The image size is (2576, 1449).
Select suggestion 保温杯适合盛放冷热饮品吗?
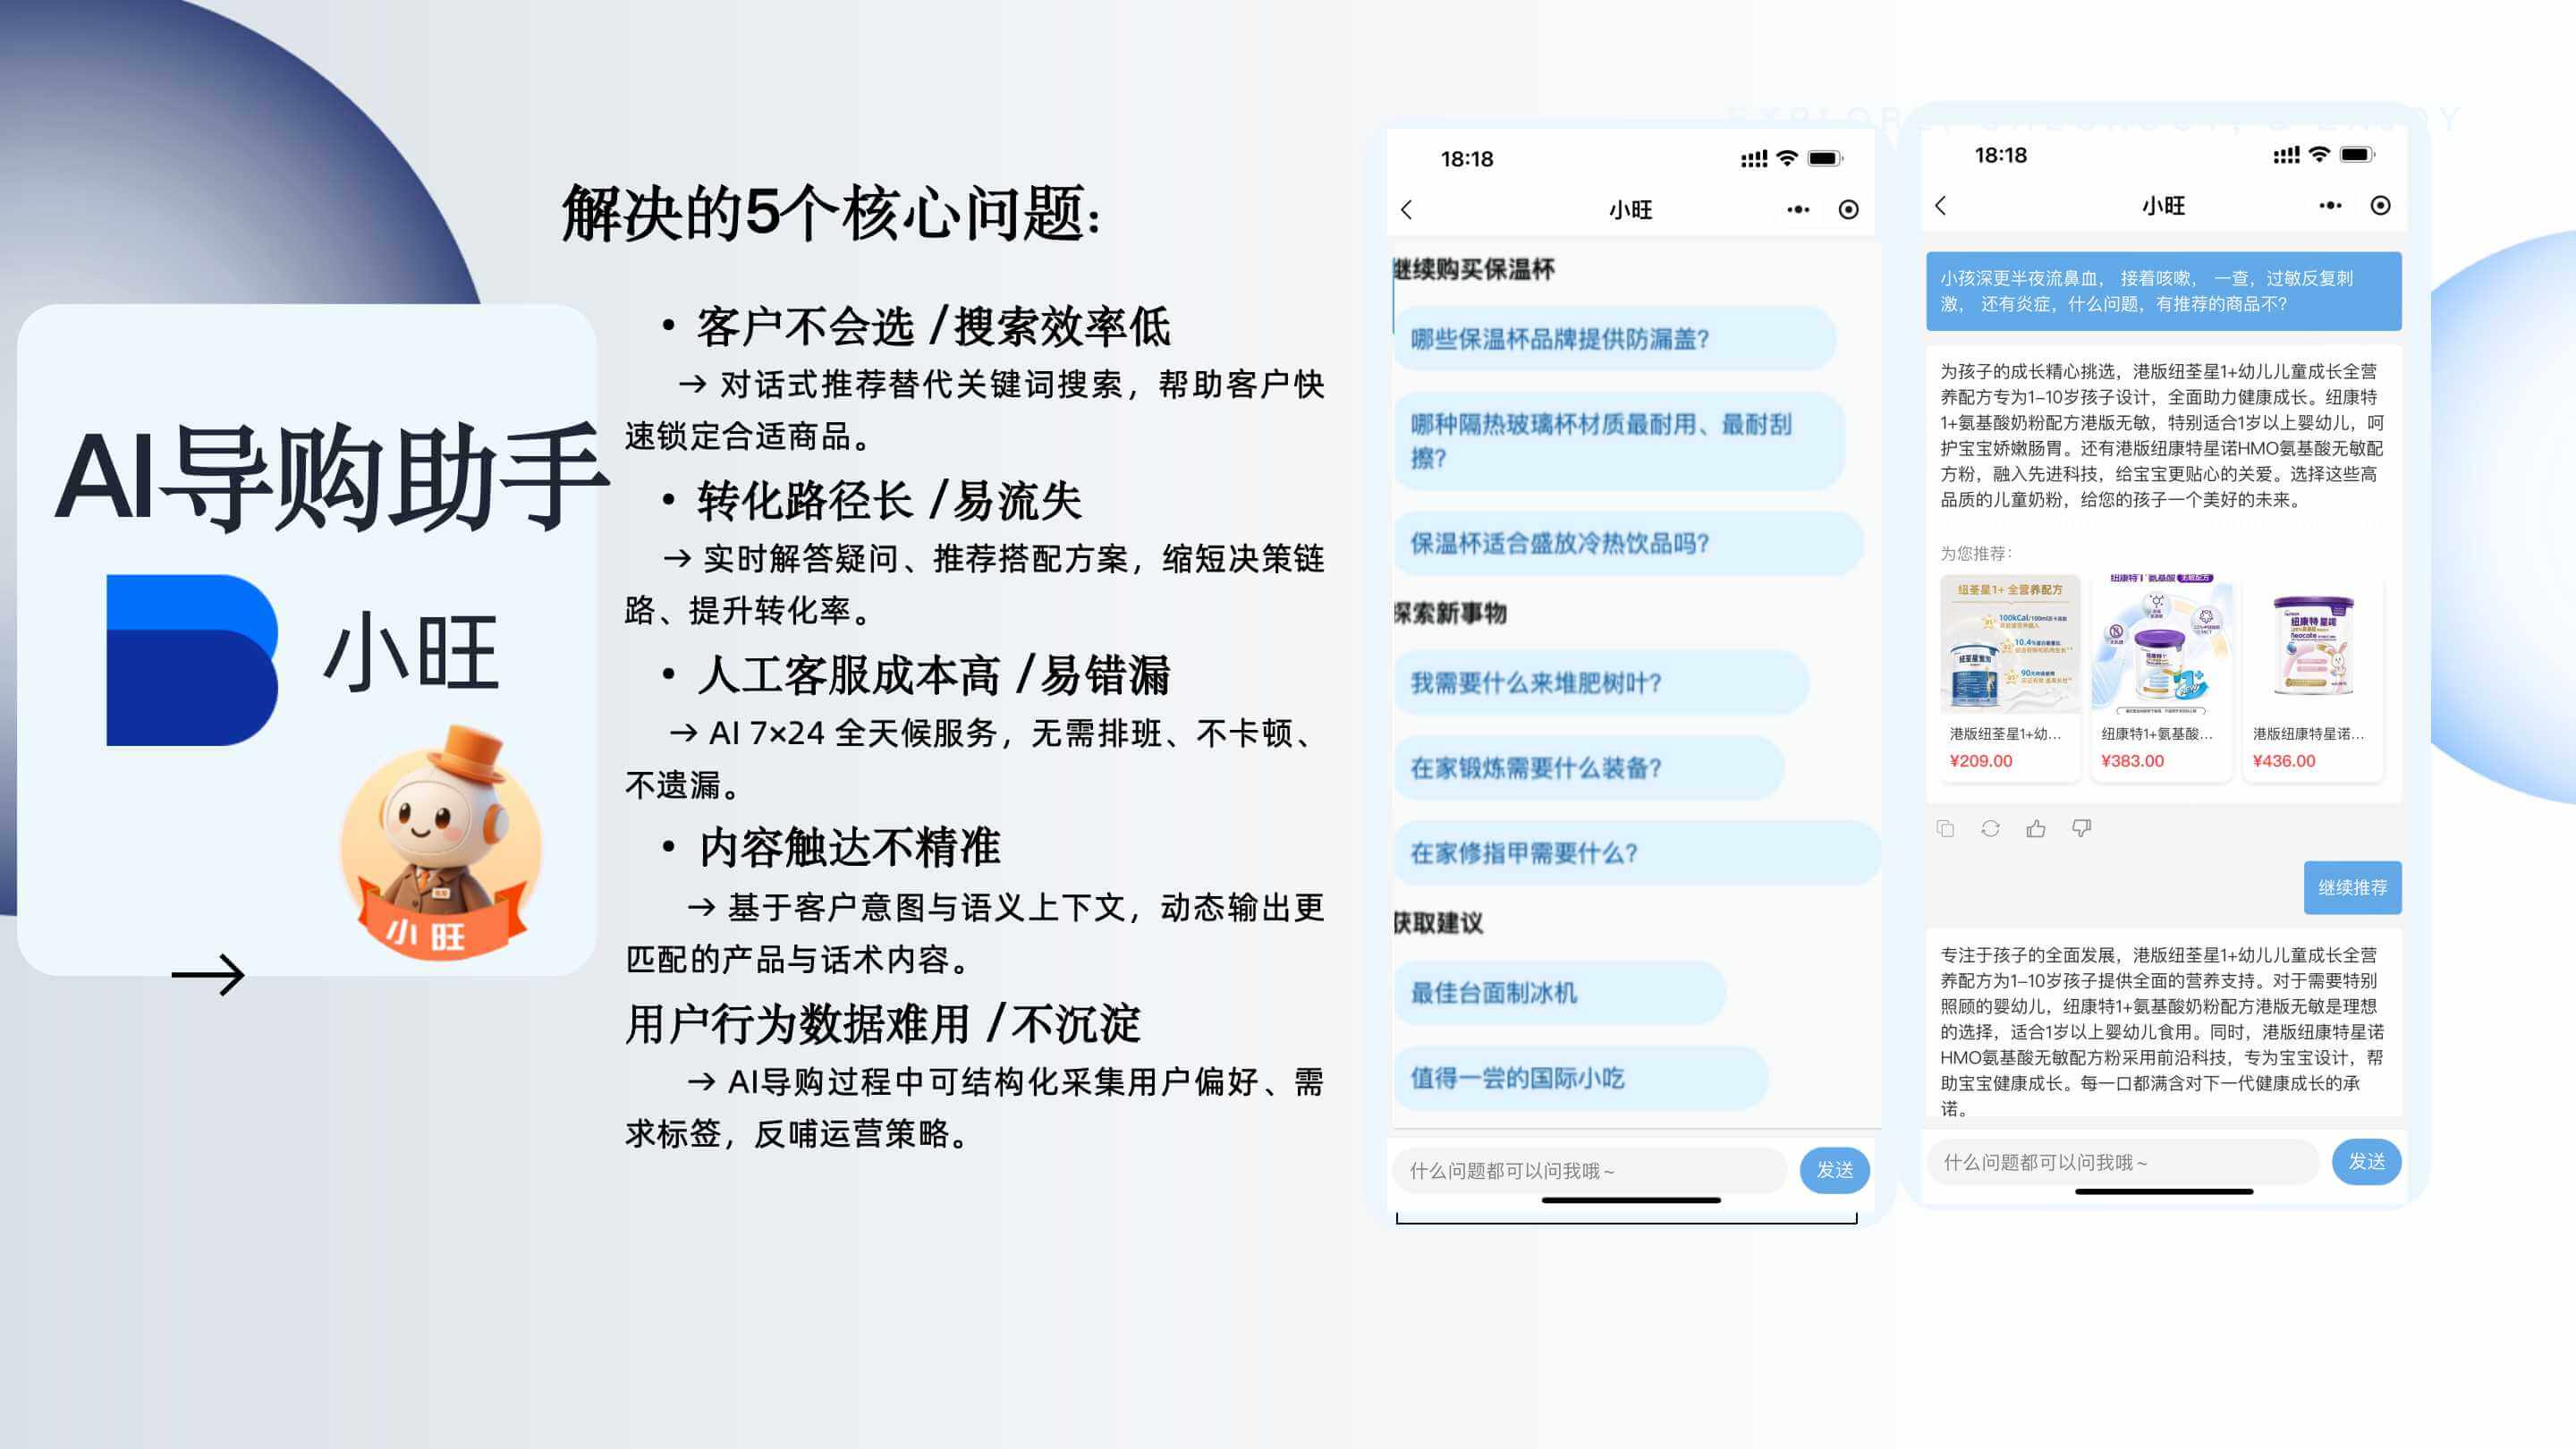click(x=1628, y=543)
